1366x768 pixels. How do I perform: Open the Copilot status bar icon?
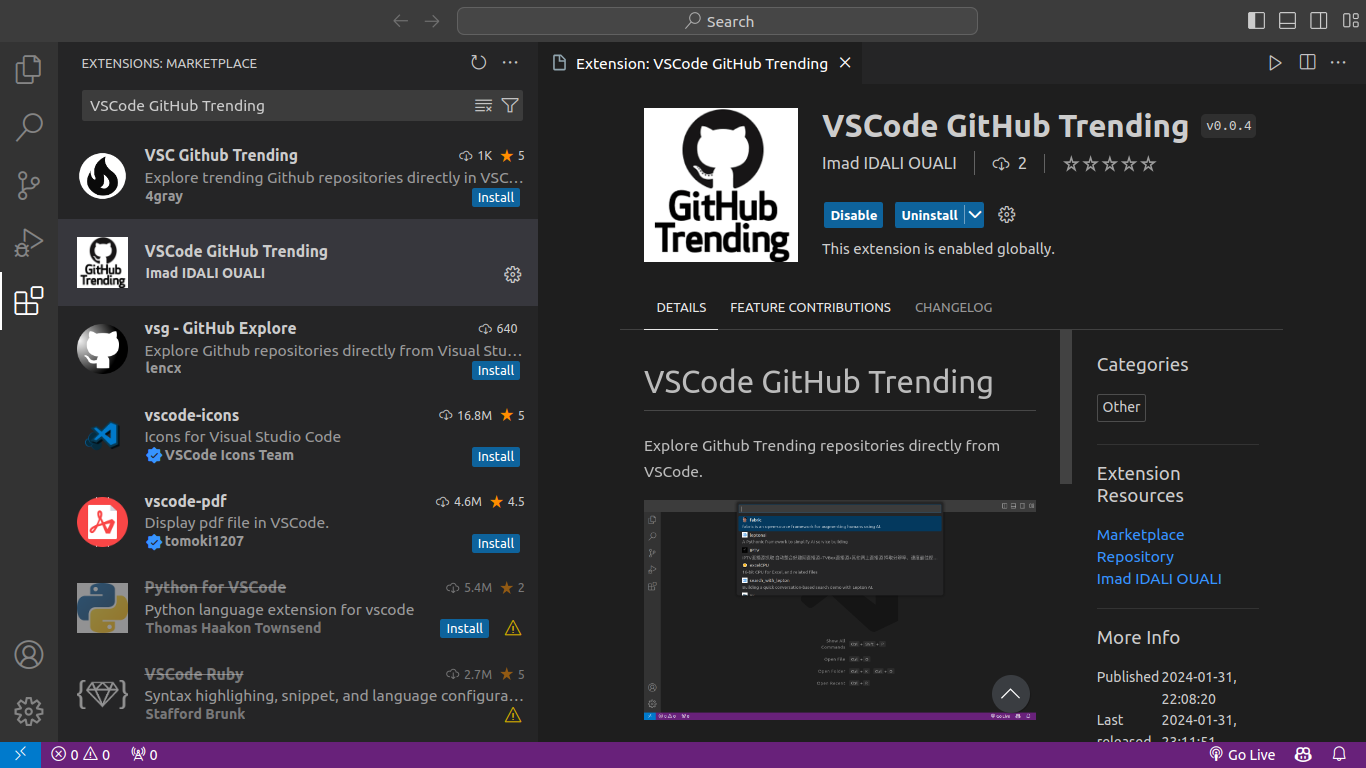click(x=1303, y=755)
